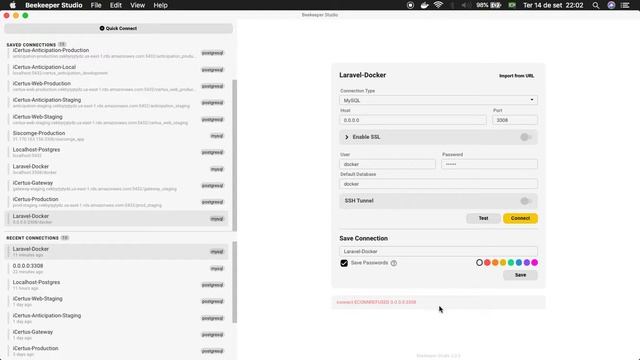Click the Save button

pyautogui.click(x=520, y=275)
